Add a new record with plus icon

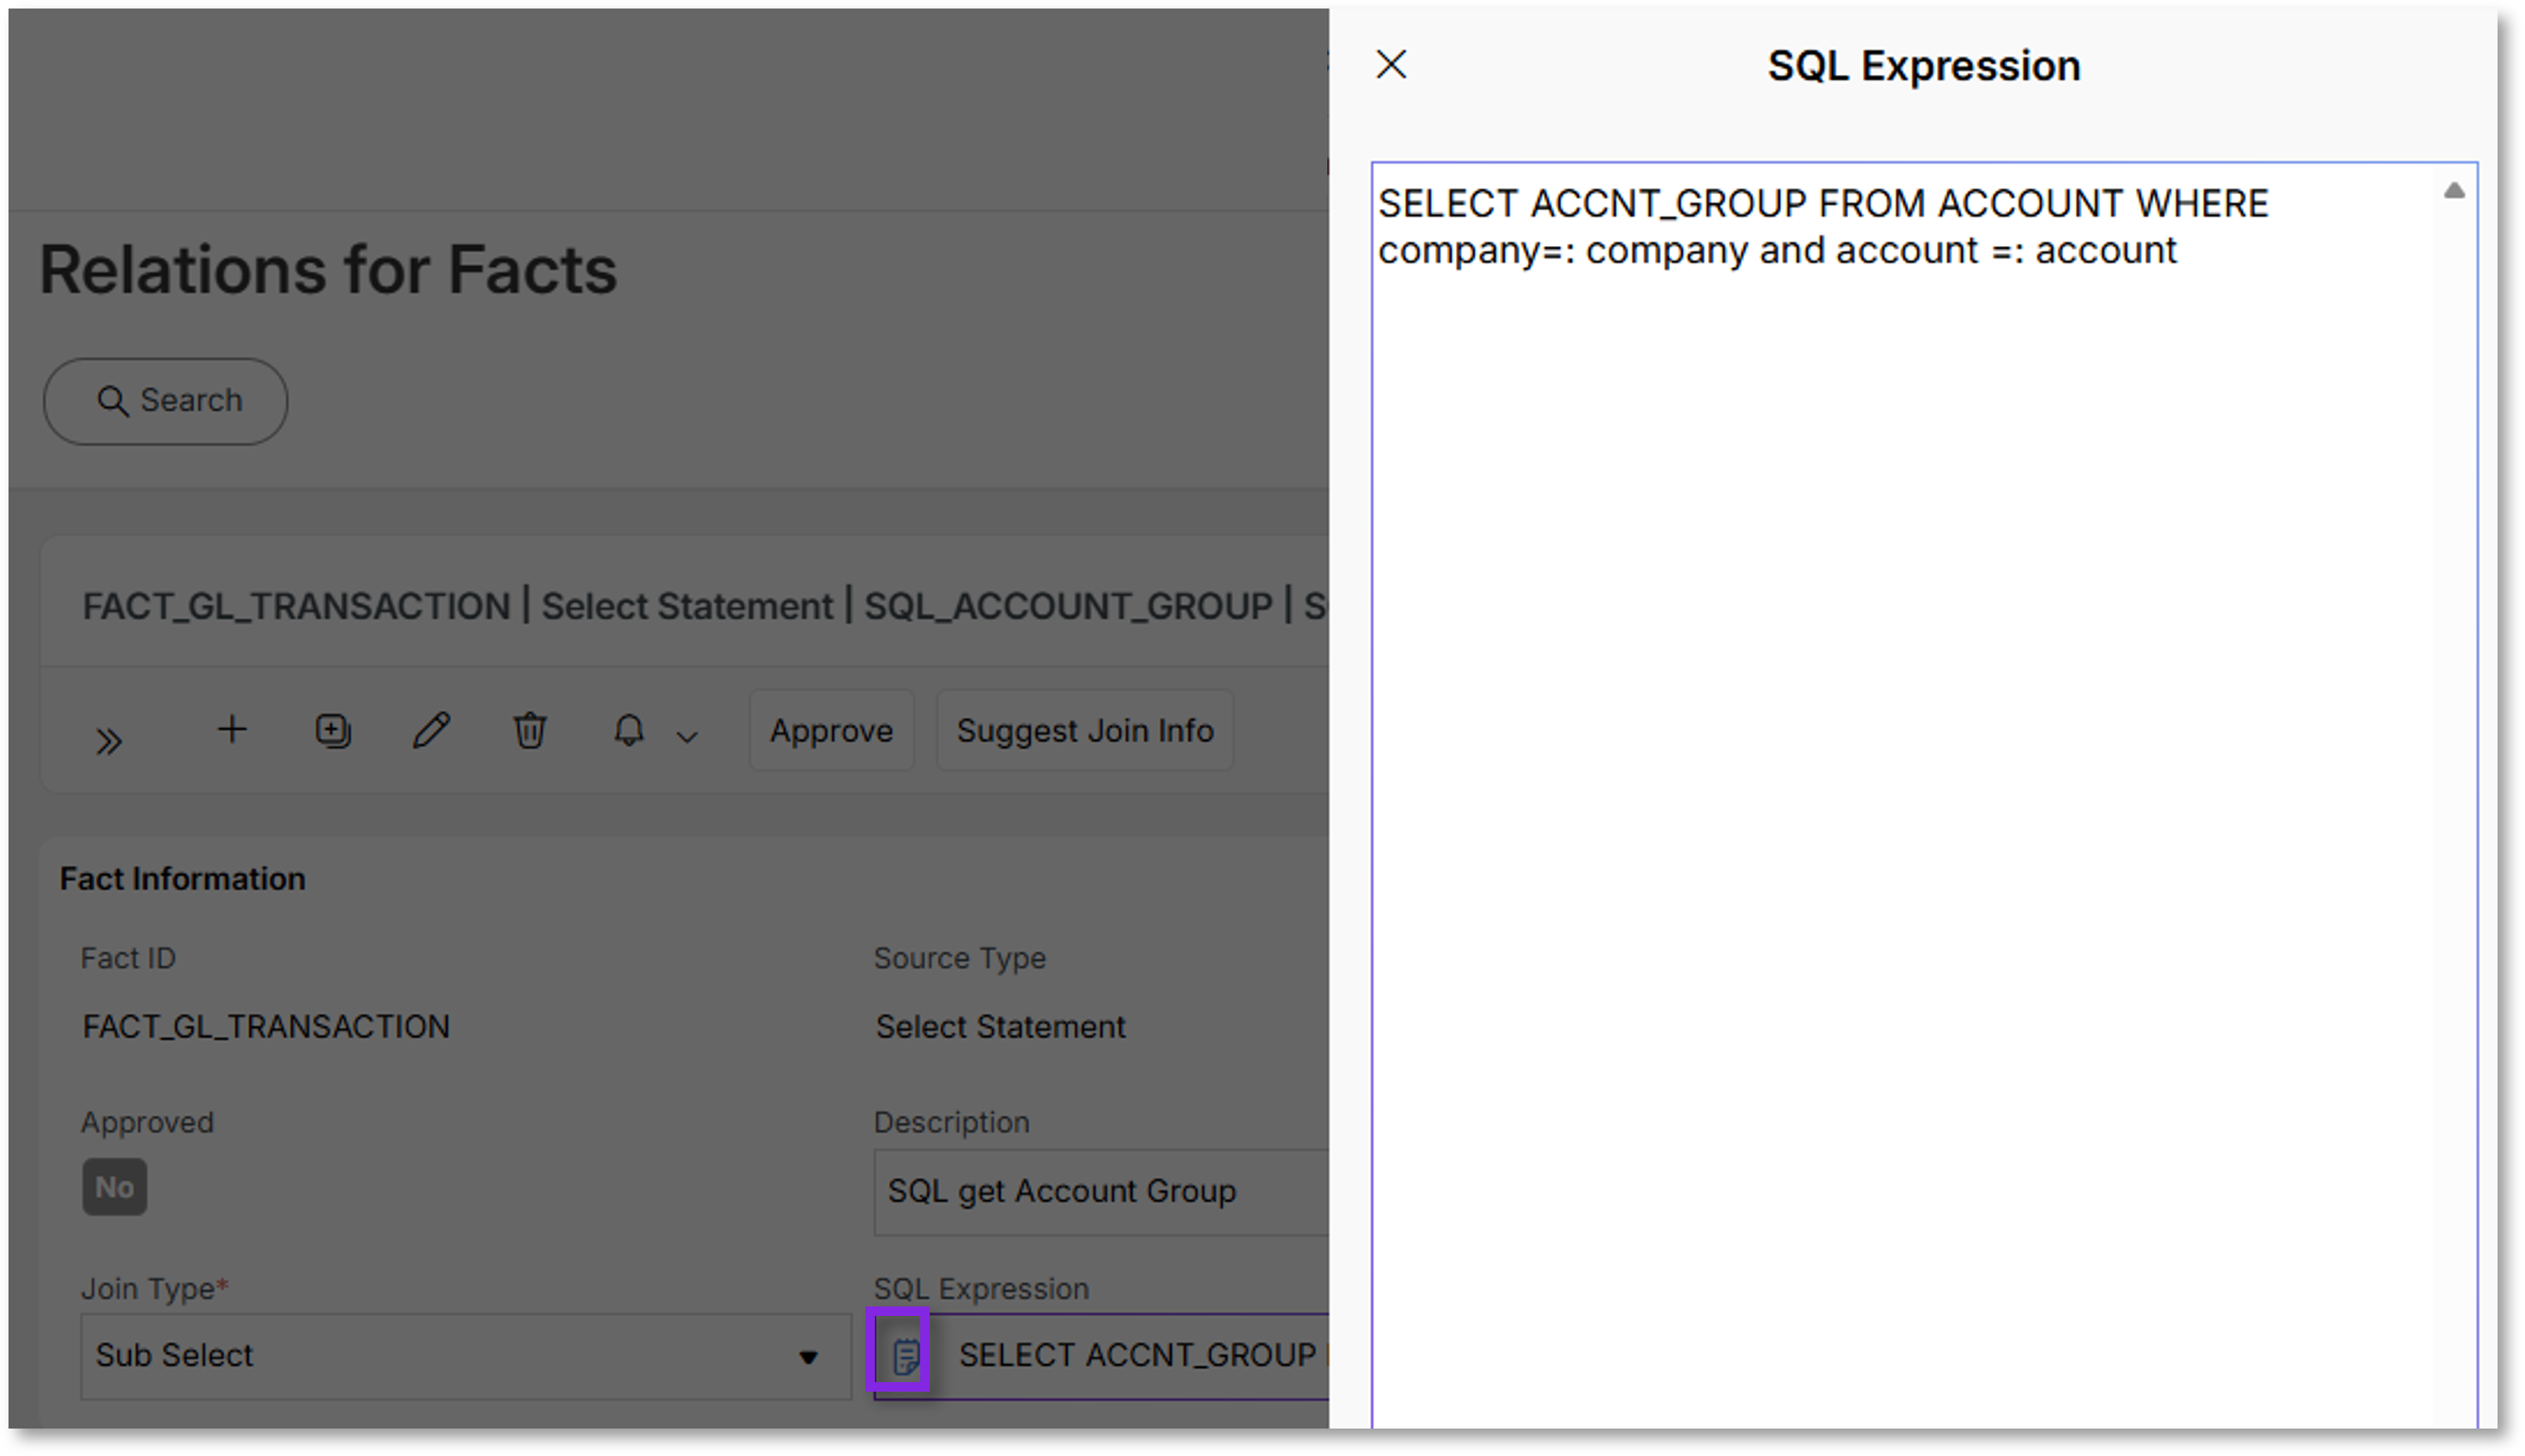[232, 729]
